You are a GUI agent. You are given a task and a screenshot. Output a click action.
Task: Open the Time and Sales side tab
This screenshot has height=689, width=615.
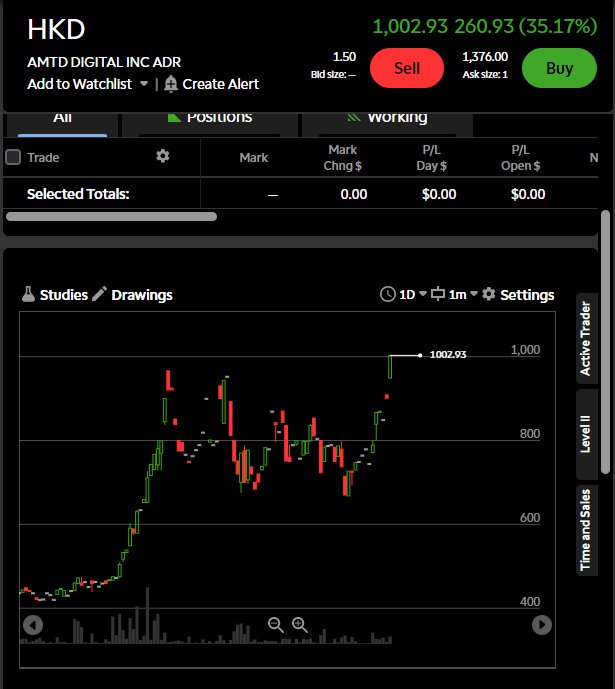pyautogui.click(x=586, y=530)
